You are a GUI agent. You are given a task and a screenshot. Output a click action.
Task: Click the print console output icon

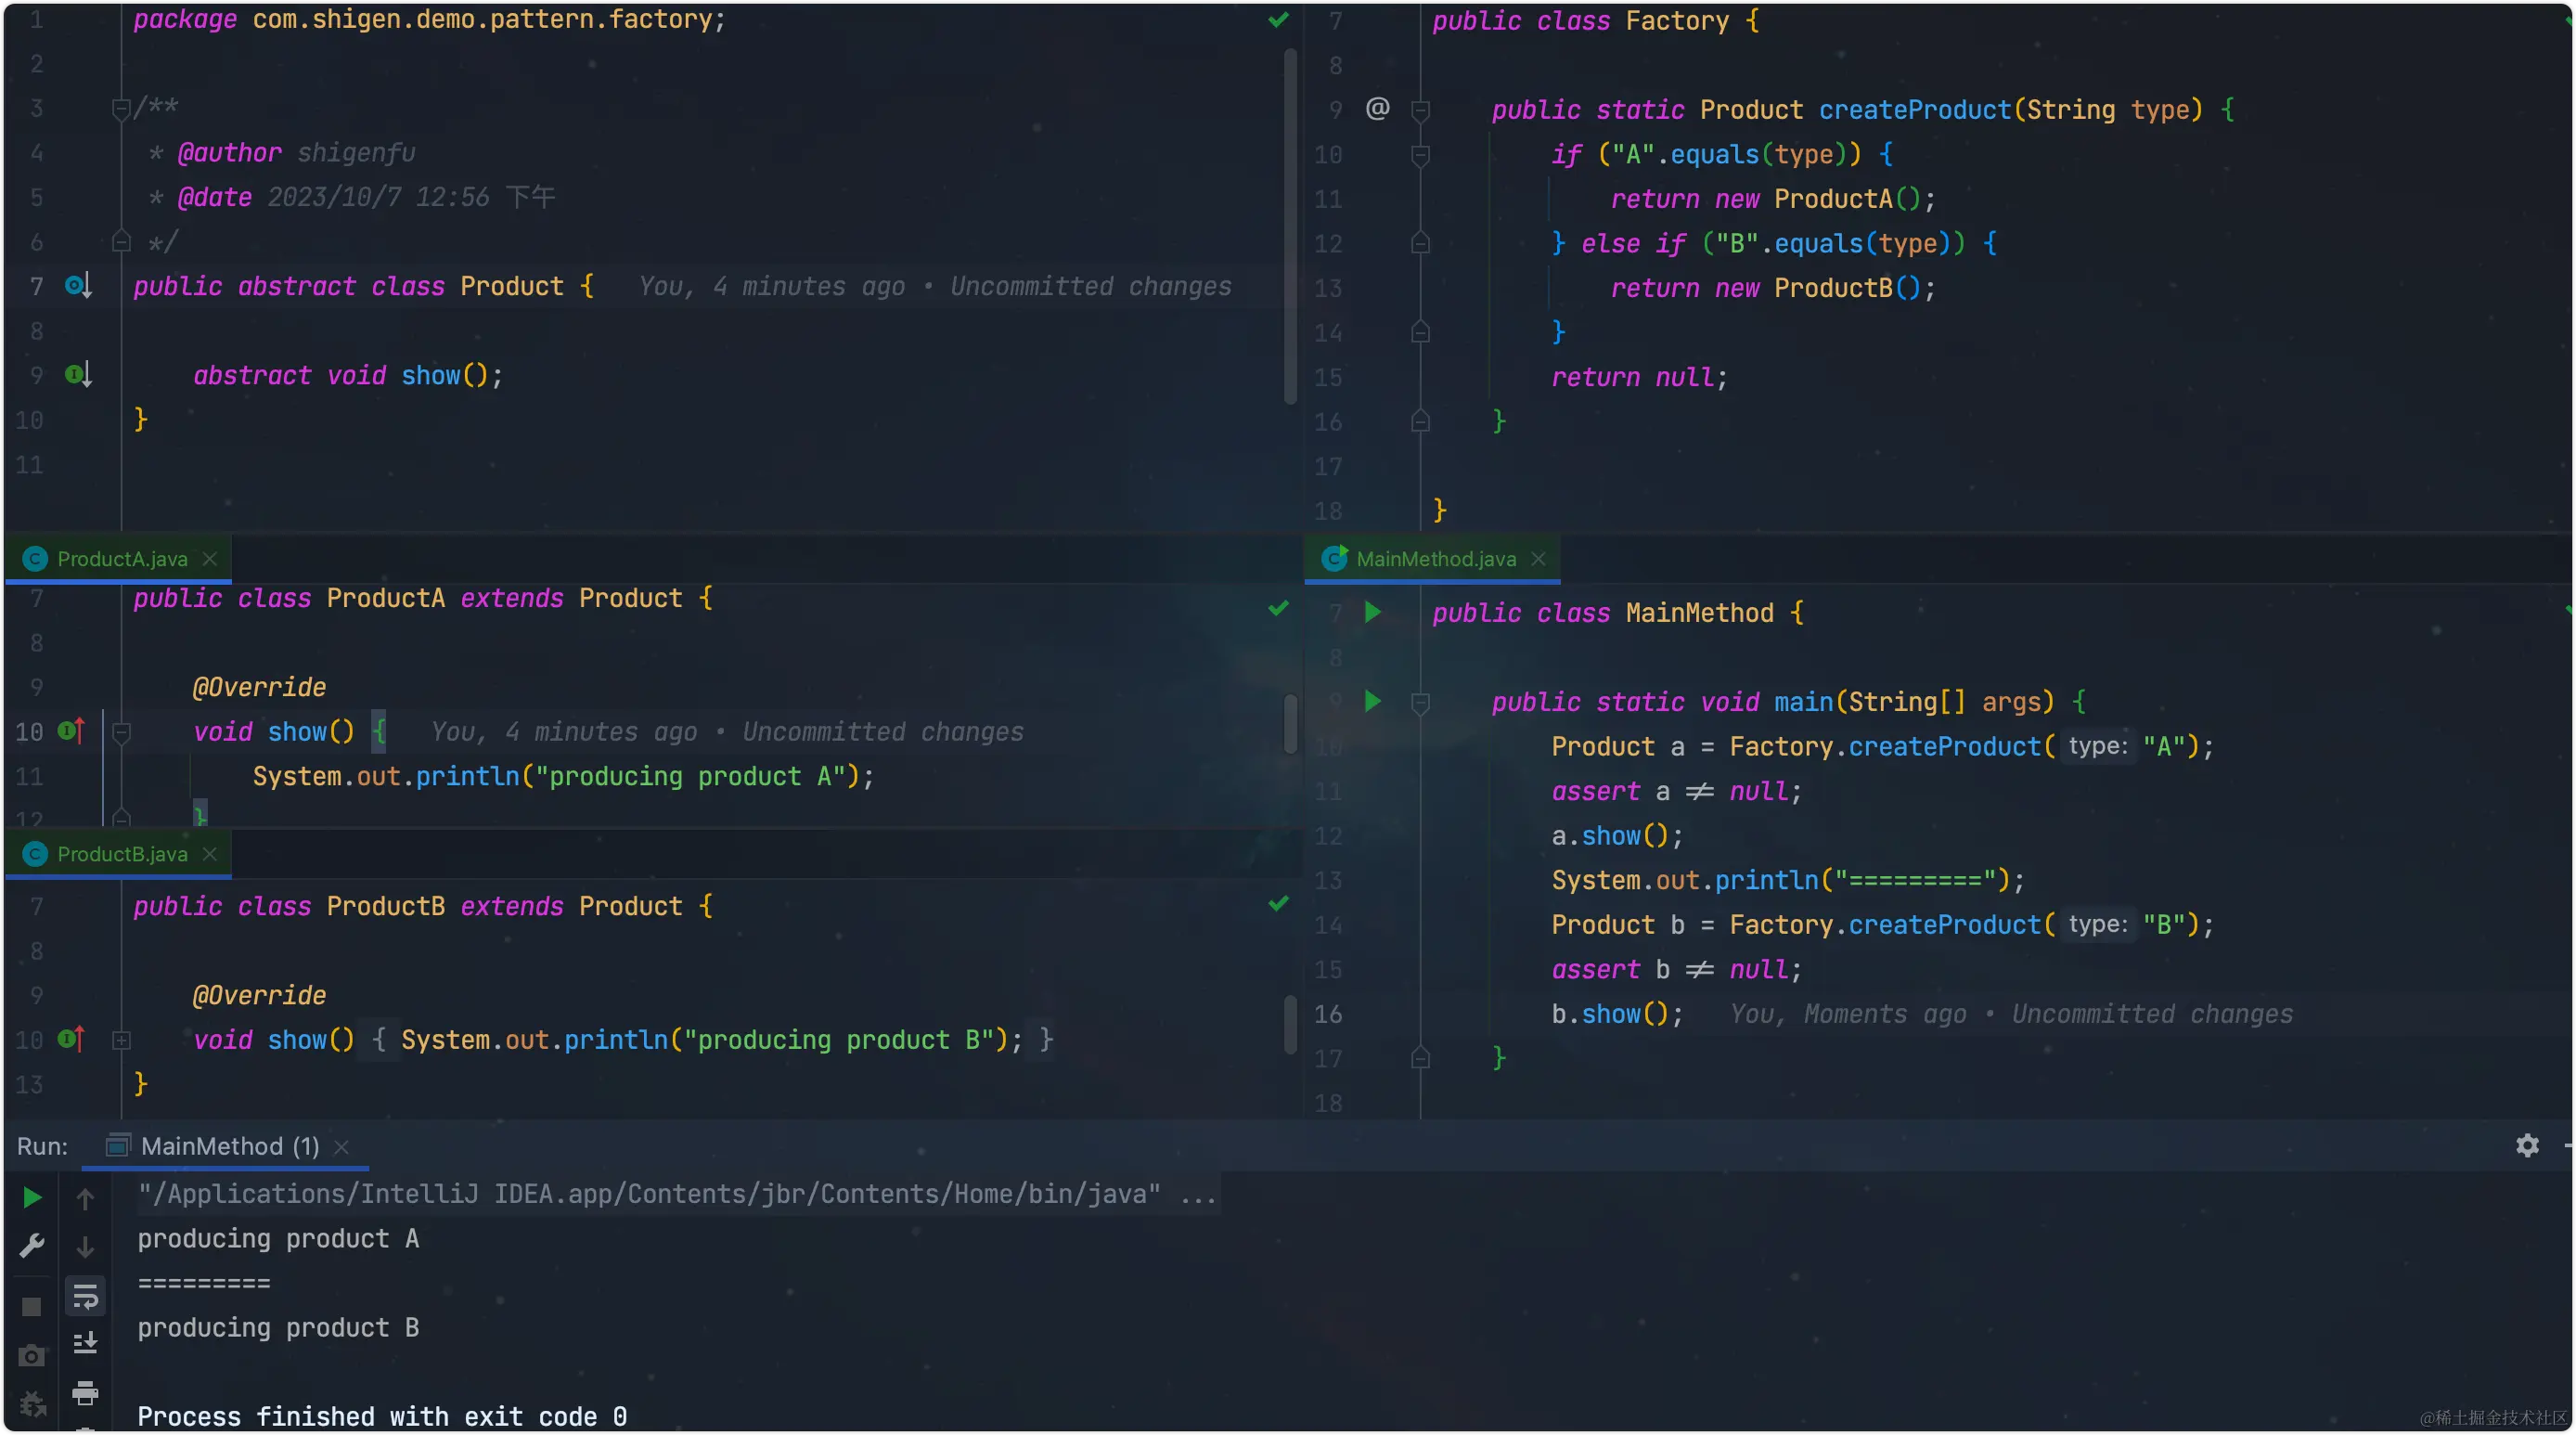click(85, 1391)
